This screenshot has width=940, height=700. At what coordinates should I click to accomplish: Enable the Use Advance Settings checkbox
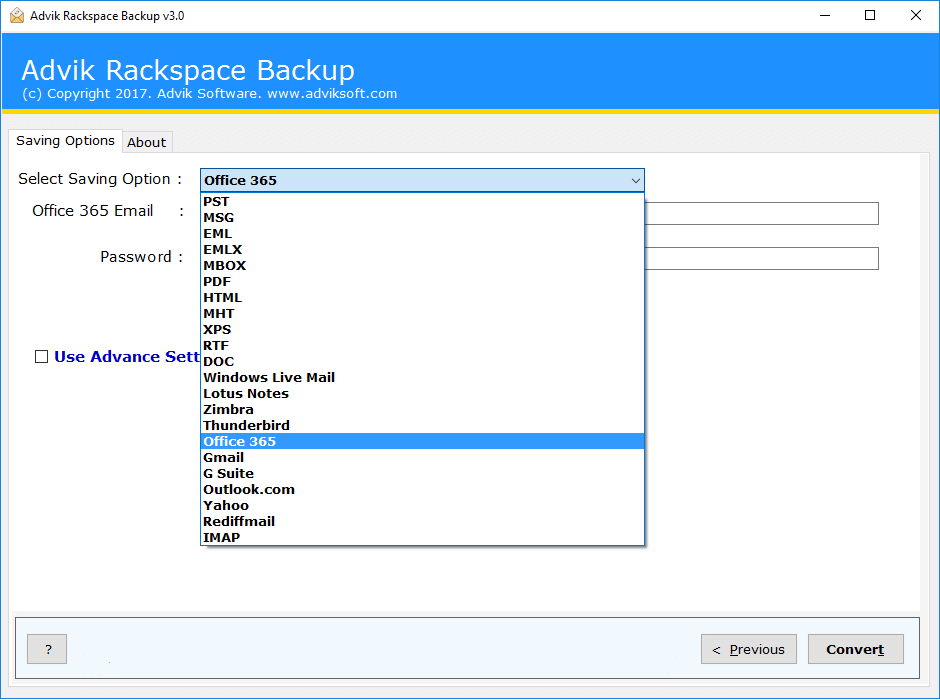(x=41, y=356)
